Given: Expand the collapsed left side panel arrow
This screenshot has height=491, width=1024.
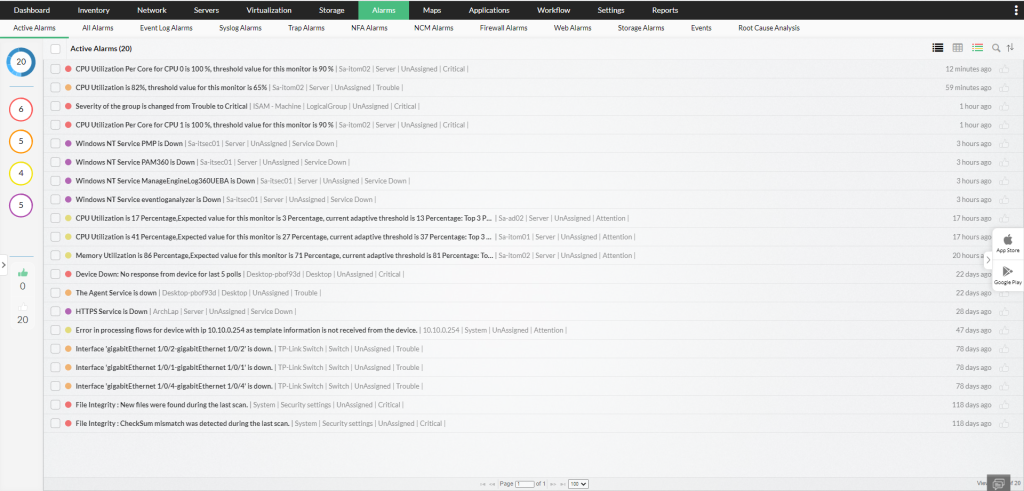Looking at the screenshot, I should pos(4,265).
